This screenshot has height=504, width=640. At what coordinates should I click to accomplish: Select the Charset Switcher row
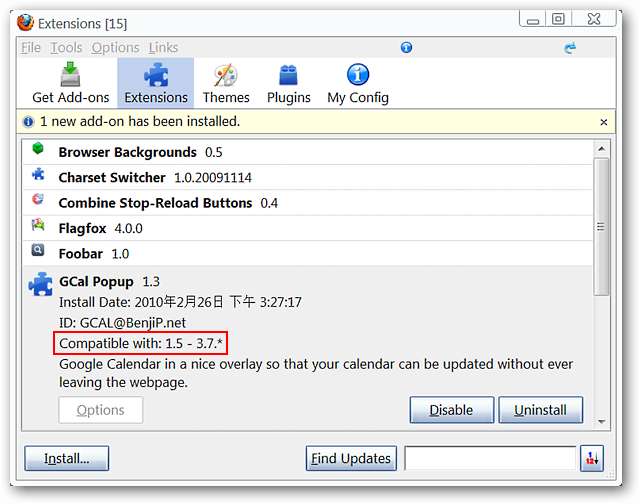pyautogui.click(x=307, y=178)
